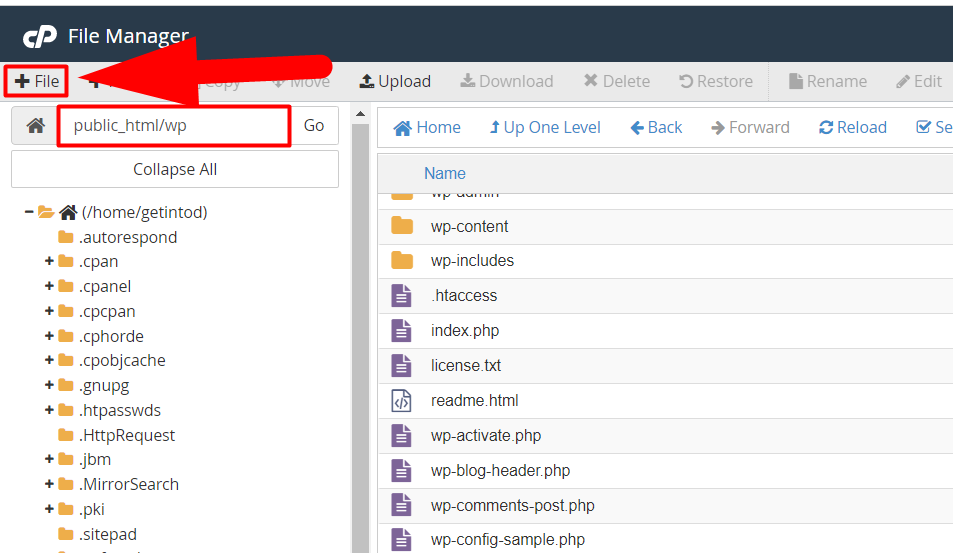Click the Forward navigation link
Viewport: 953px width, 553px height.
click(750, 128)
